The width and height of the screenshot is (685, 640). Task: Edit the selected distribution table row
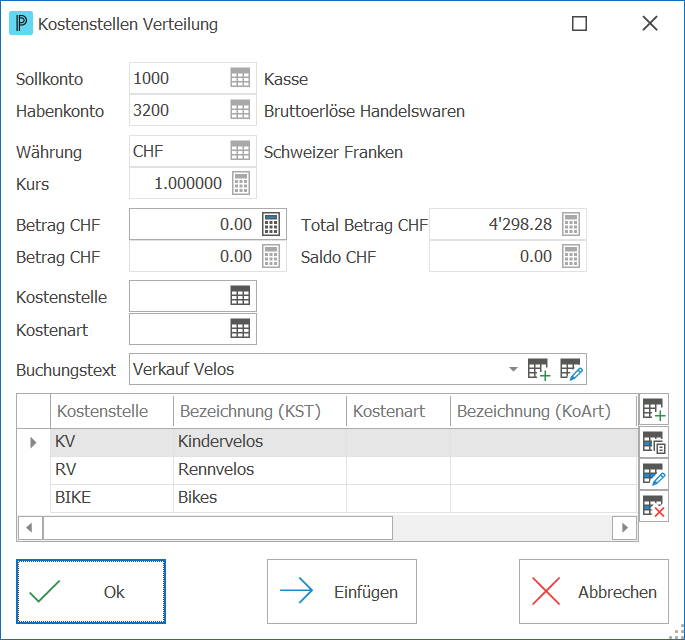pyautogui.click(x=654, y=474)
